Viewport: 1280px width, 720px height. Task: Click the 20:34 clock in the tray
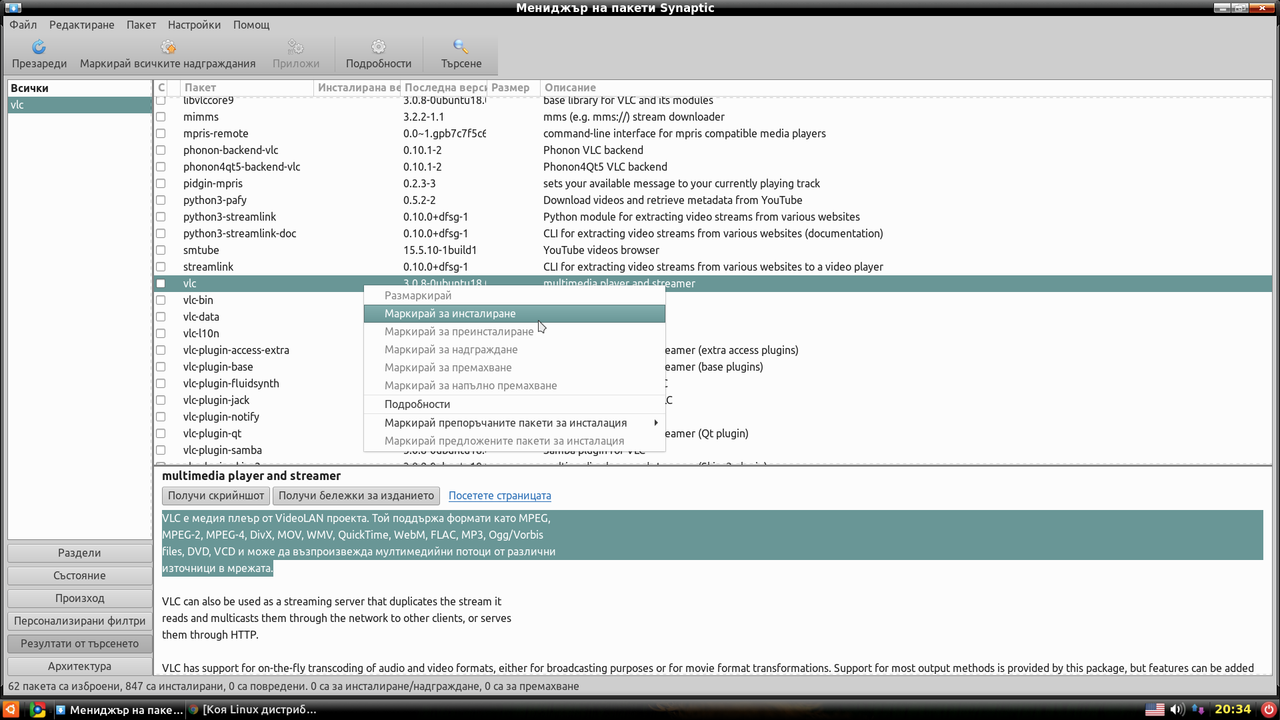[1232, 710]
